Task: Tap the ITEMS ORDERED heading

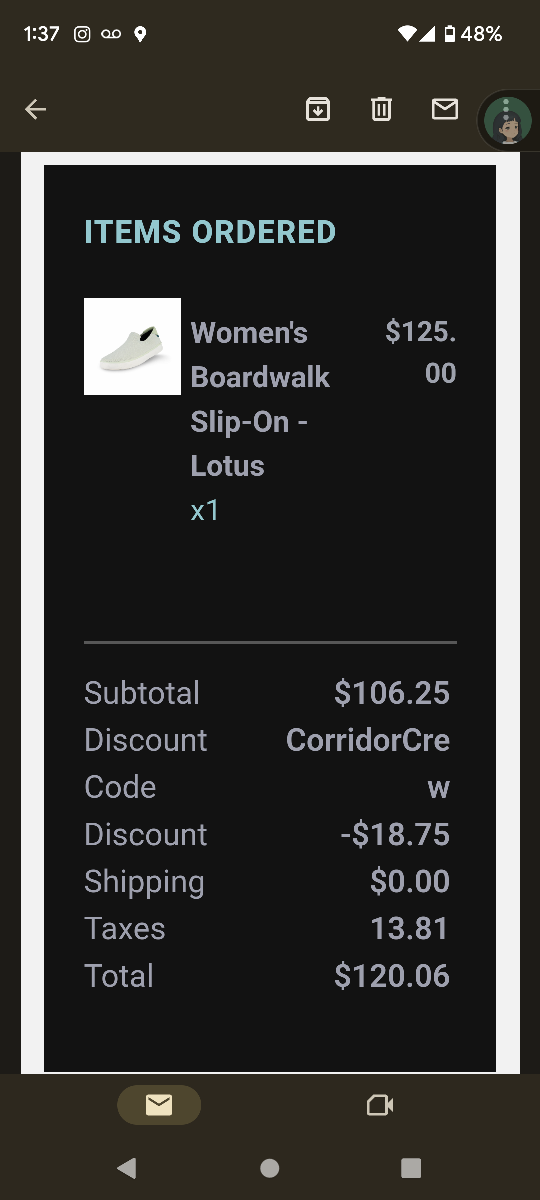Action: point(210,232)
